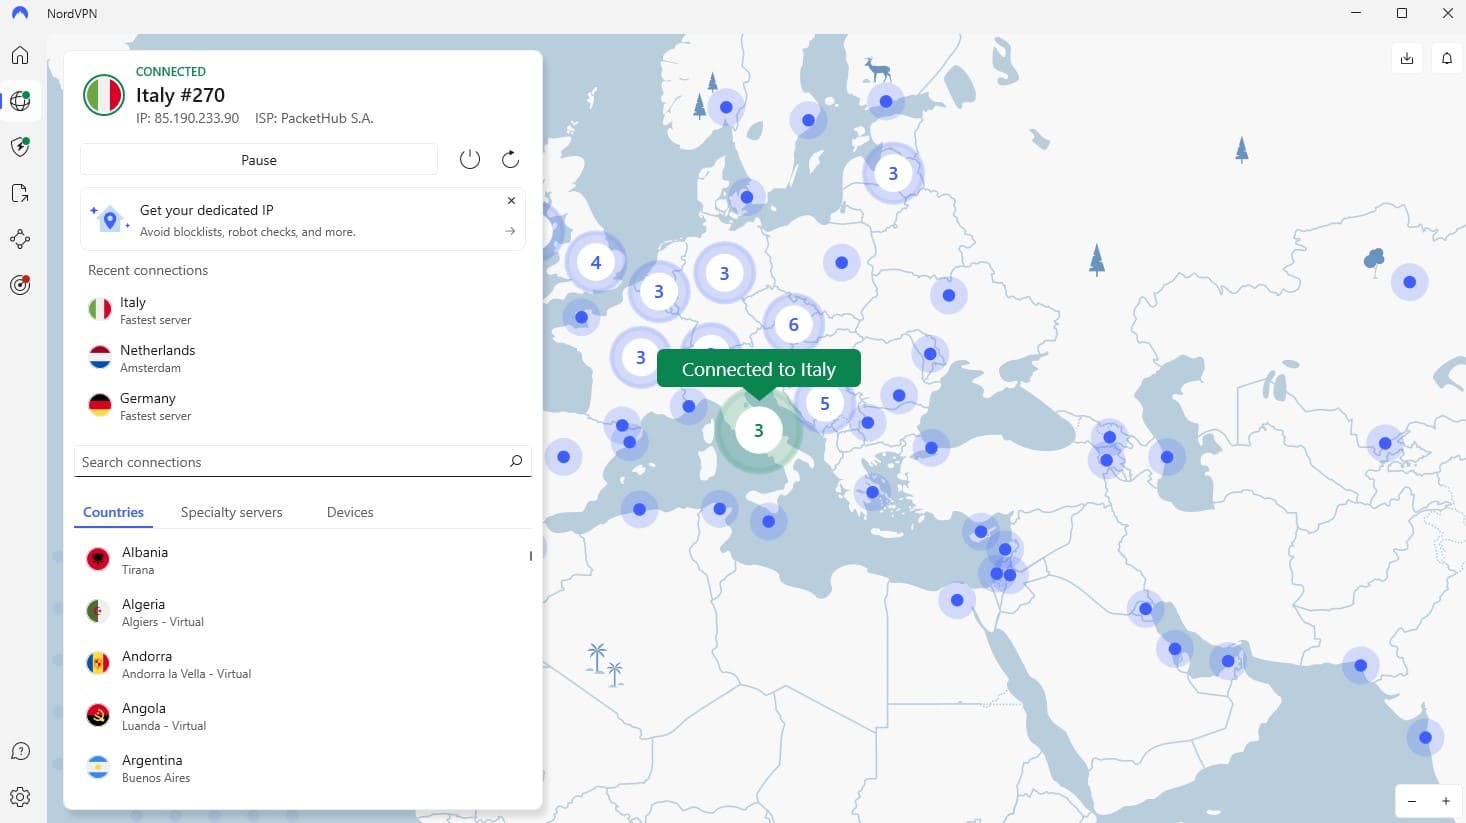Click the Angola flag icon

click(x=98, y=715)
